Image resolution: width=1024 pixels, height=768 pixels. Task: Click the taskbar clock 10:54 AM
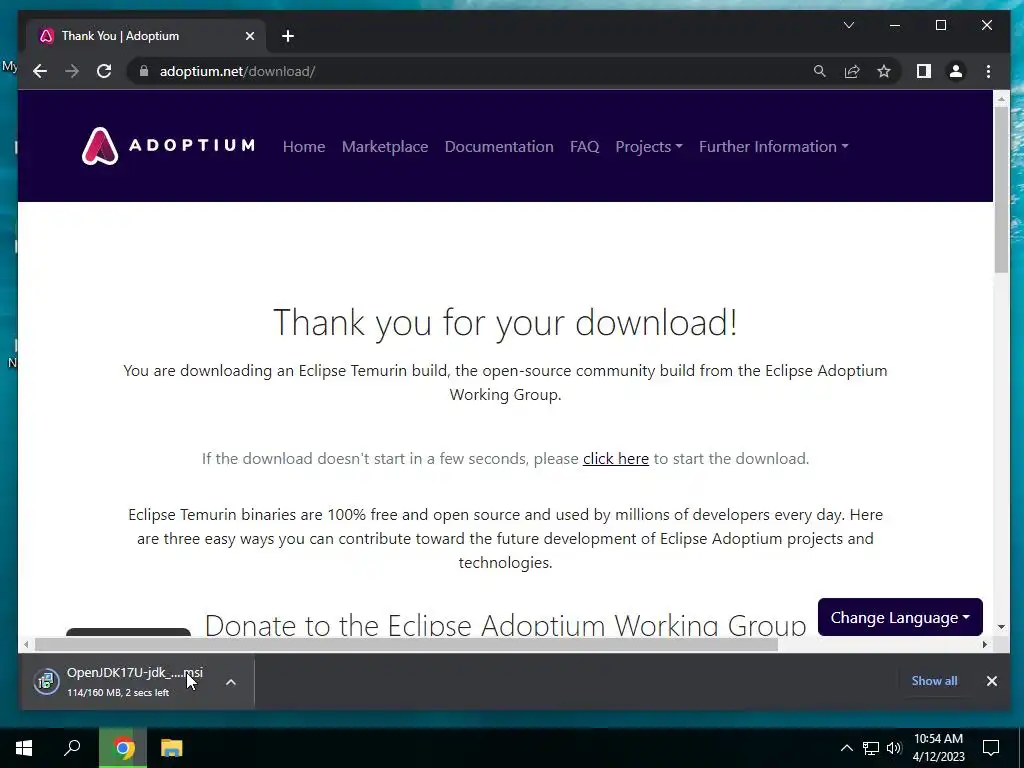point(938,748)
